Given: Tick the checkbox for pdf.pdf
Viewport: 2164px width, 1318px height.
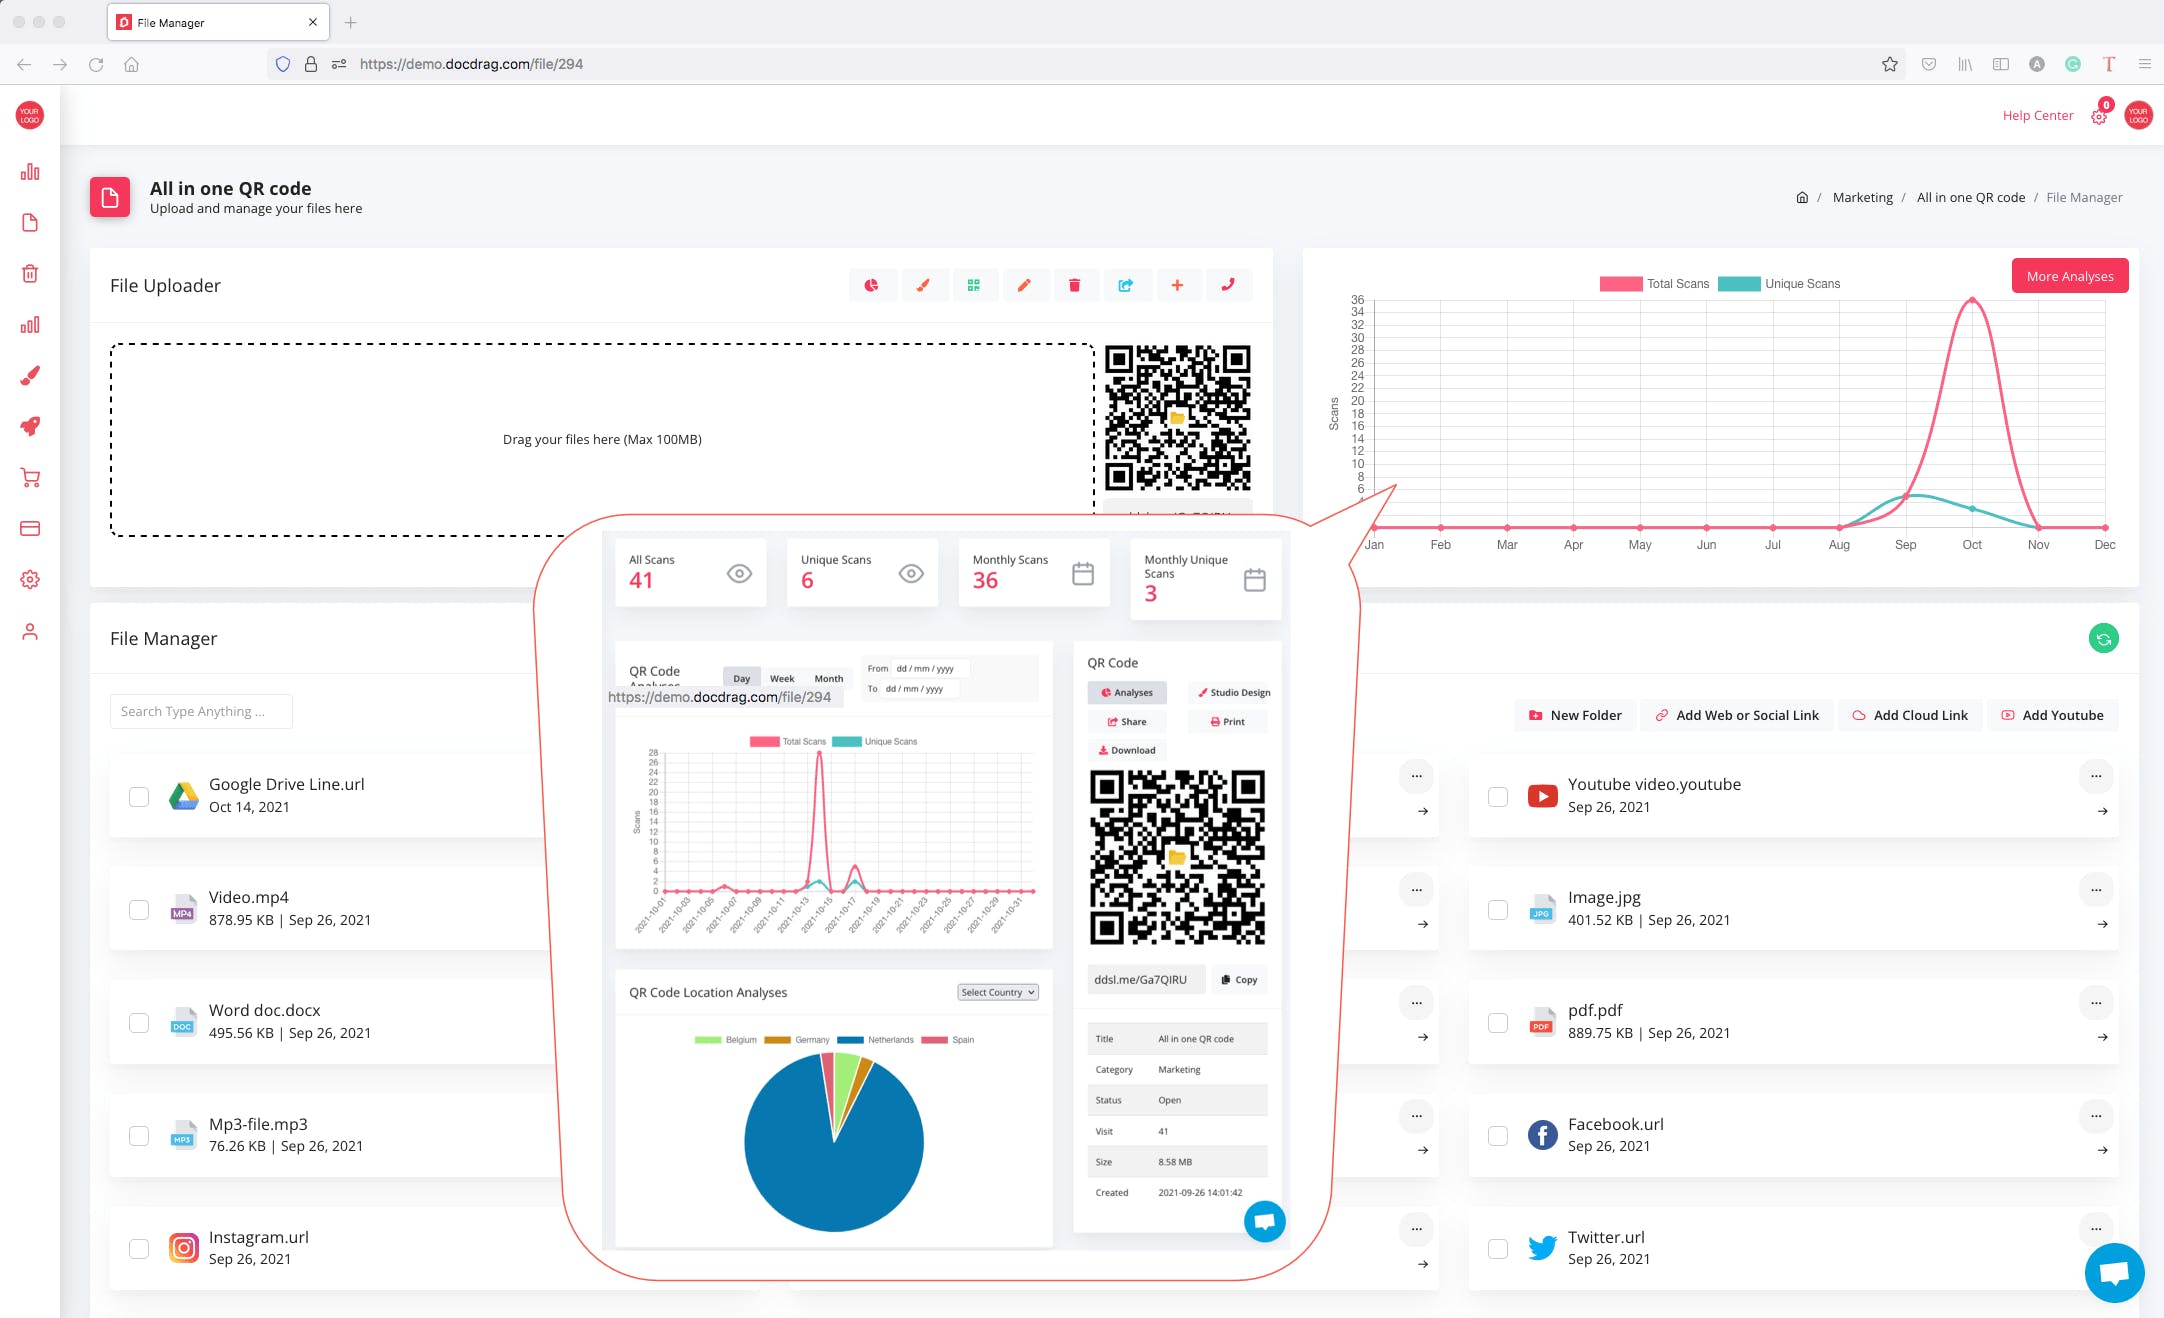Looking at the screenshot, I should pos(1497,1022).
